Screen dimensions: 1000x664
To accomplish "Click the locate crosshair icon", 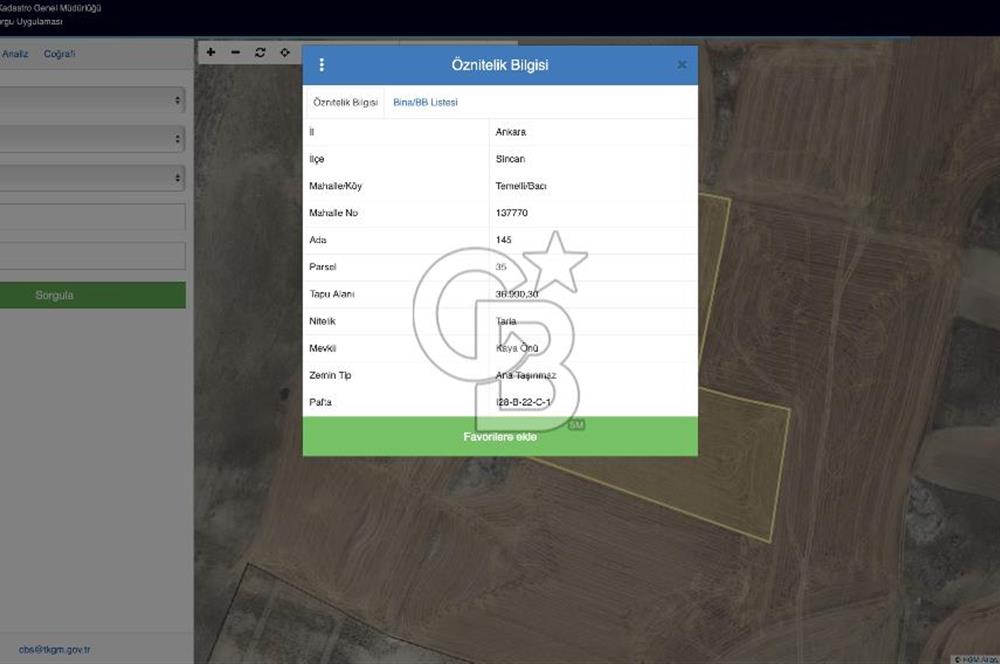I will tap(285, 52).
